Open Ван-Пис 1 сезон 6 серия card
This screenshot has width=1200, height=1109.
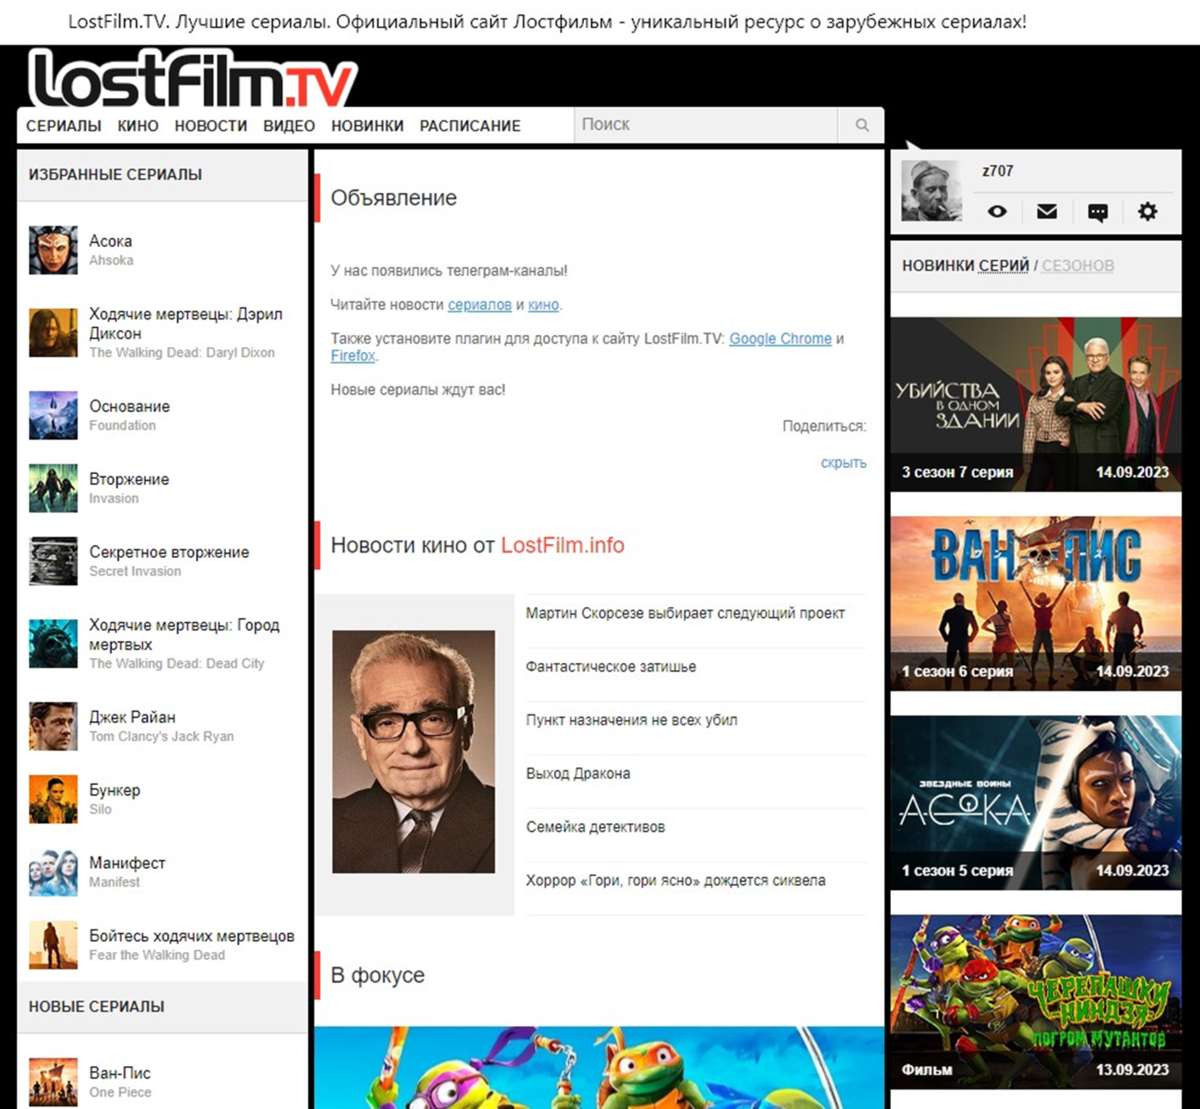pyautogui.click(x=1035, y=603)
